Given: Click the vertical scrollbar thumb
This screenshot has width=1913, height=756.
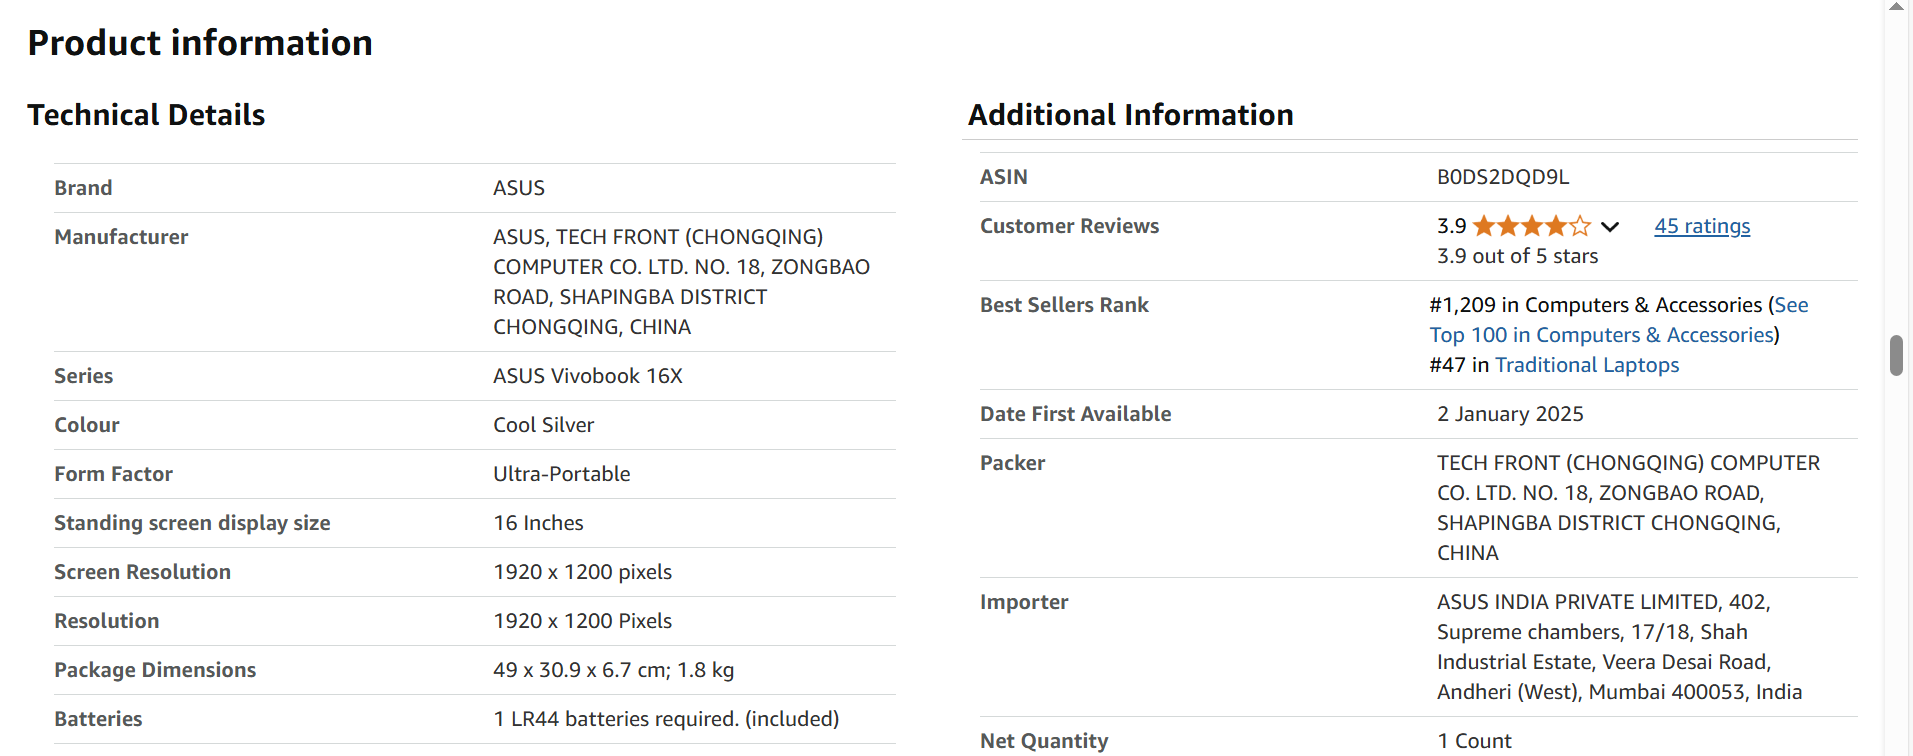Looking at the screenshot, I should pos(1896,355).
